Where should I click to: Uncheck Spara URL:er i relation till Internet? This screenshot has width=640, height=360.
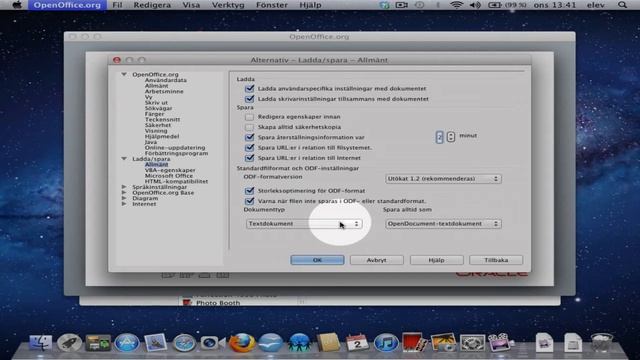[x=249, y=158]
